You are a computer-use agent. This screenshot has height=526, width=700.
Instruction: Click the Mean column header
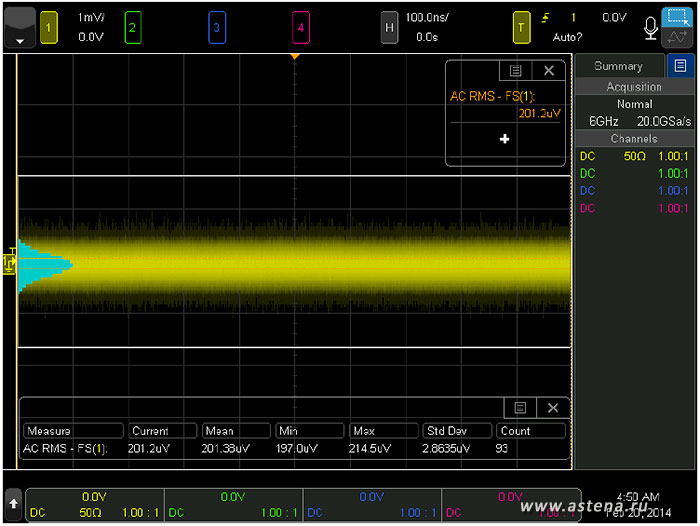pyautogui.click(x=236, y=431)
